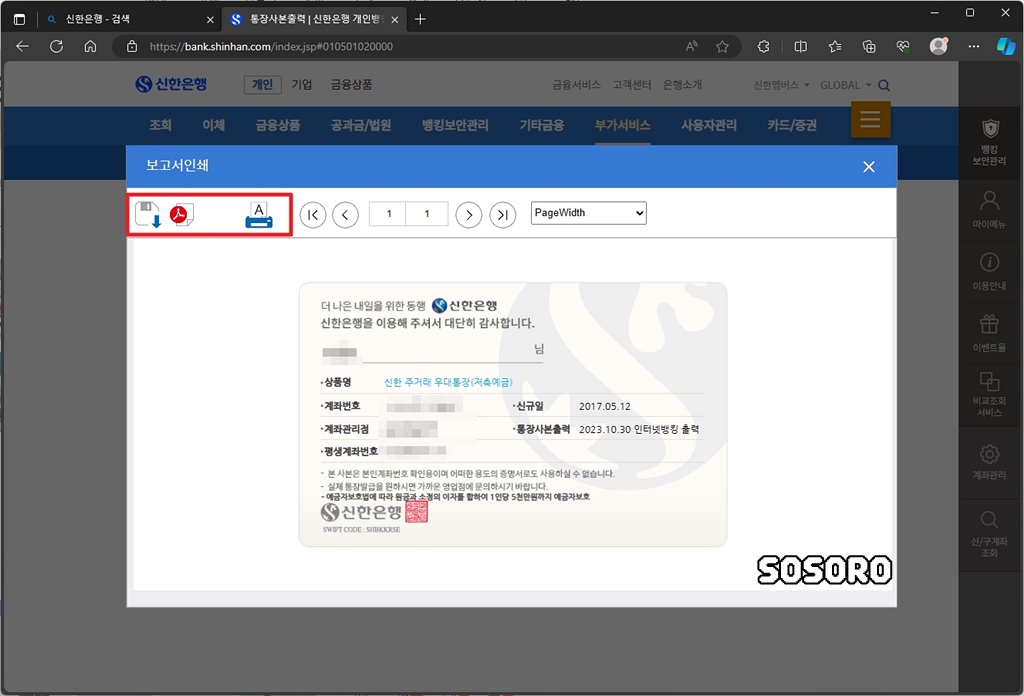
Task: Expand the GLOBAL dropdown
Action: (845, 85)
